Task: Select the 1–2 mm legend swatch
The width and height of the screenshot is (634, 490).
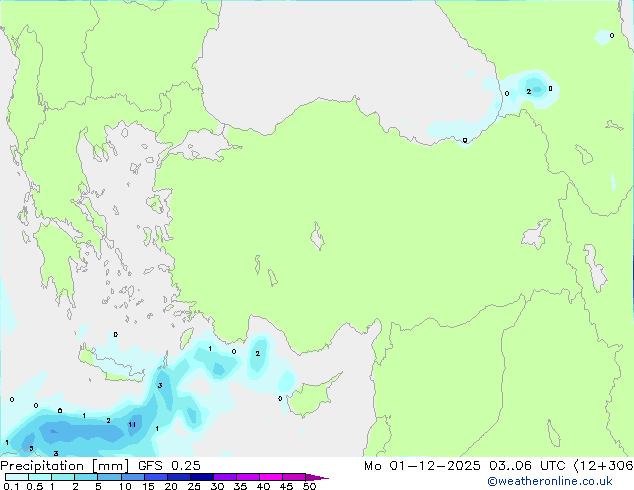Action: [63, 477]
